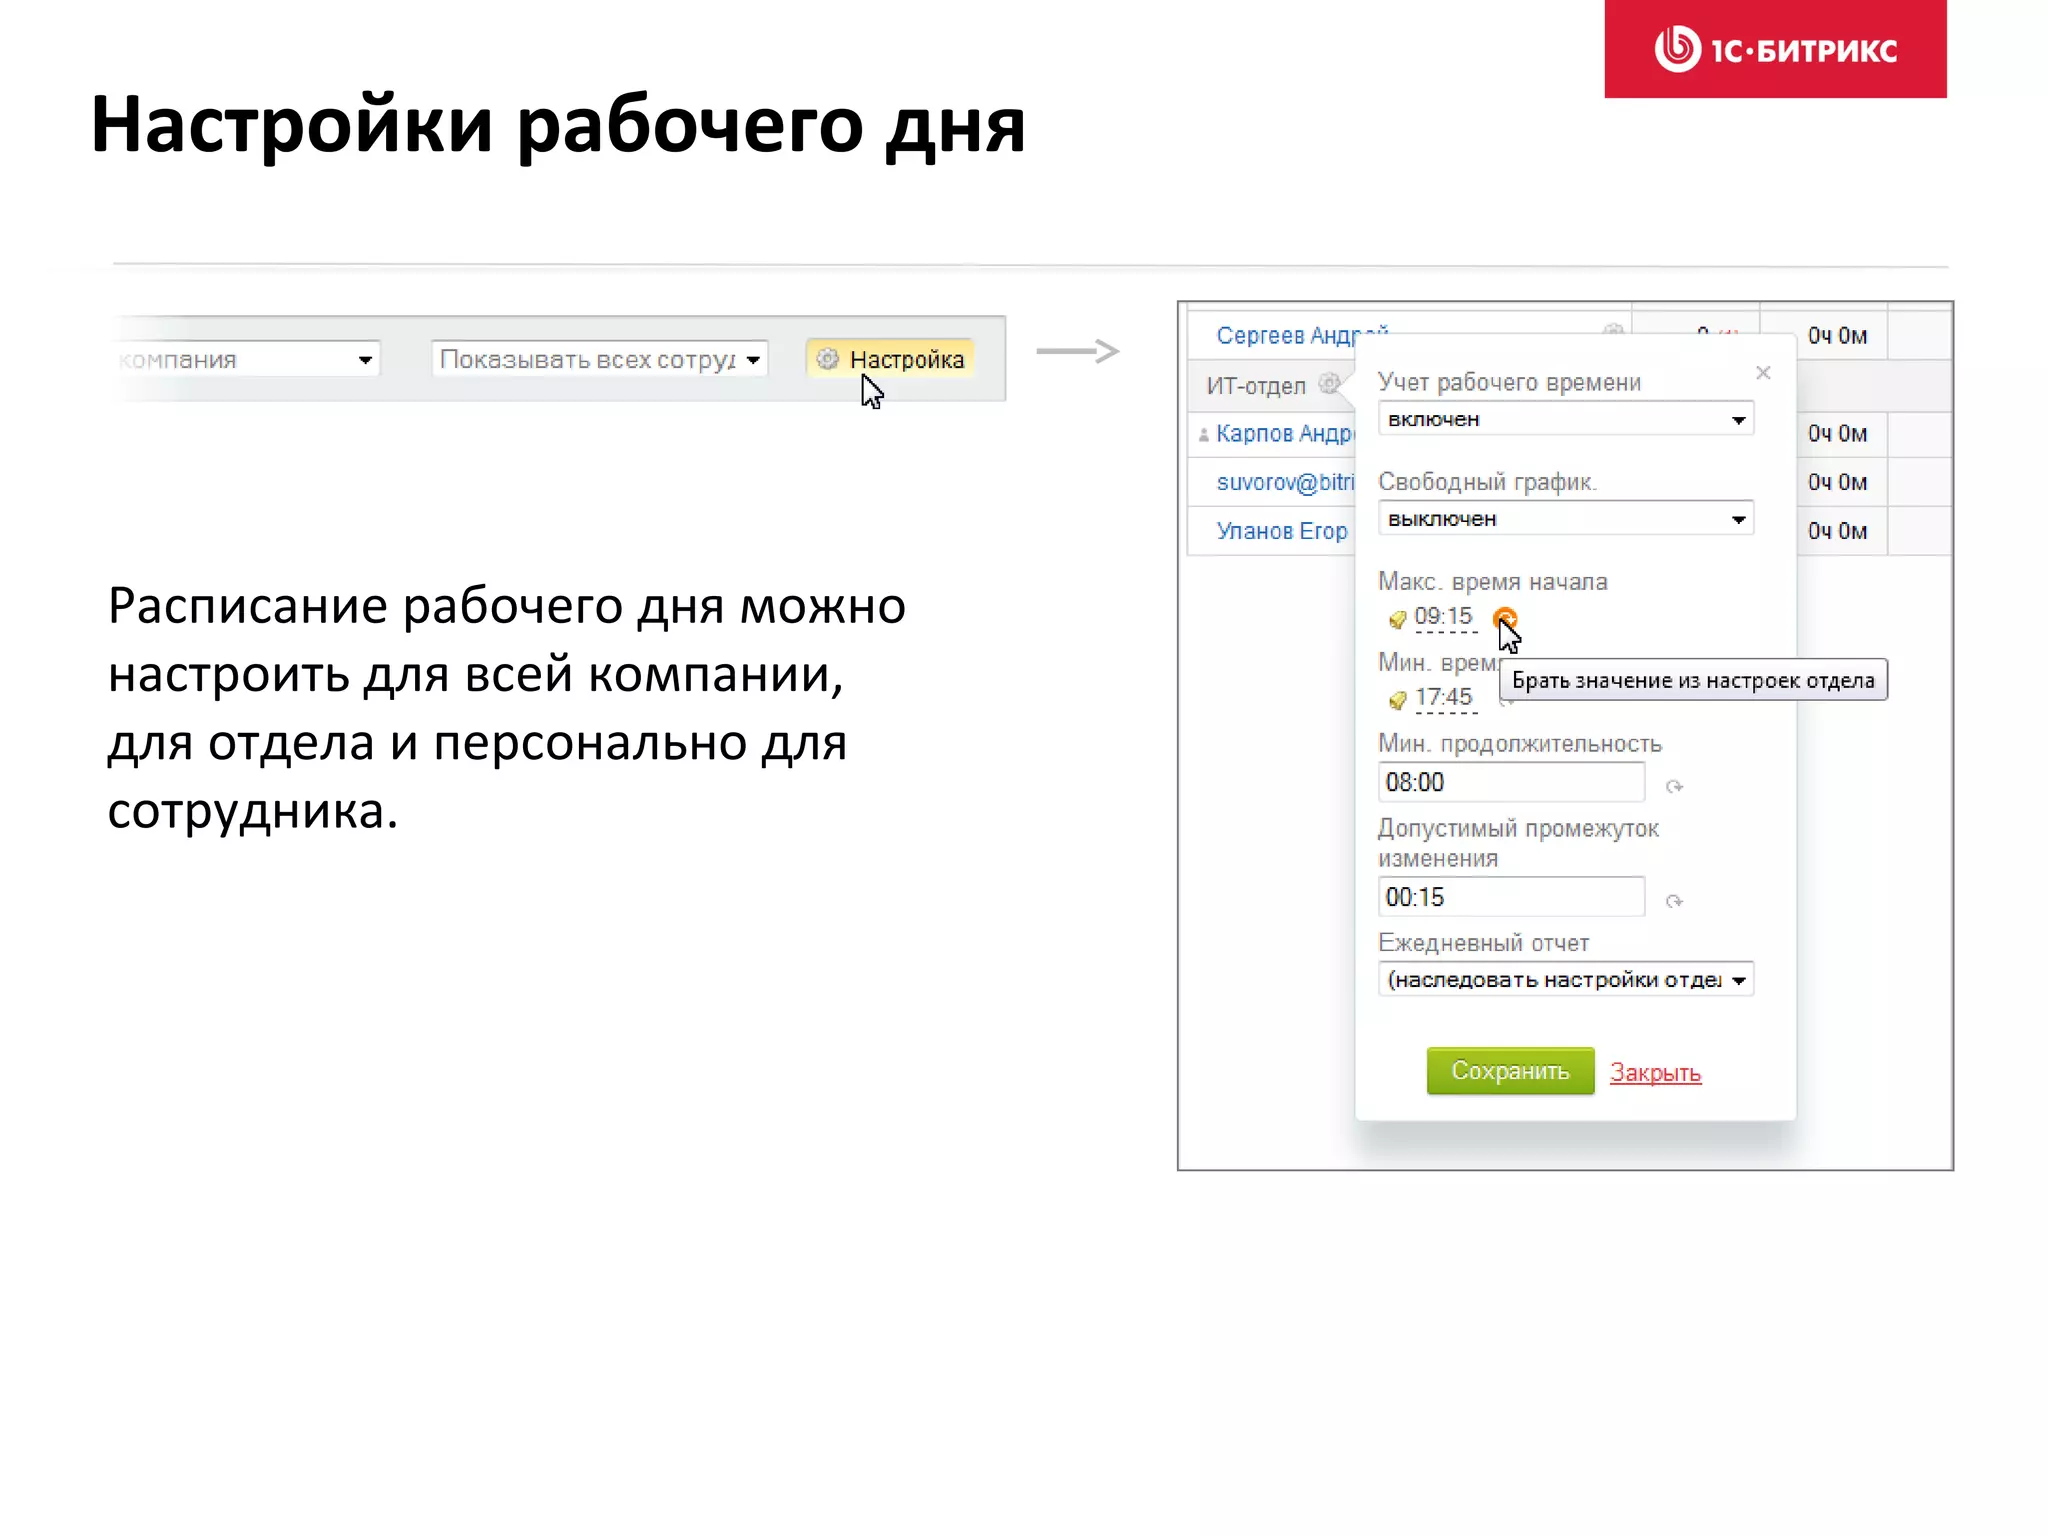Click the reset icon beside 00:15 field
Viewport: 2048px width, 1536px height.
tap(1674, 902)
